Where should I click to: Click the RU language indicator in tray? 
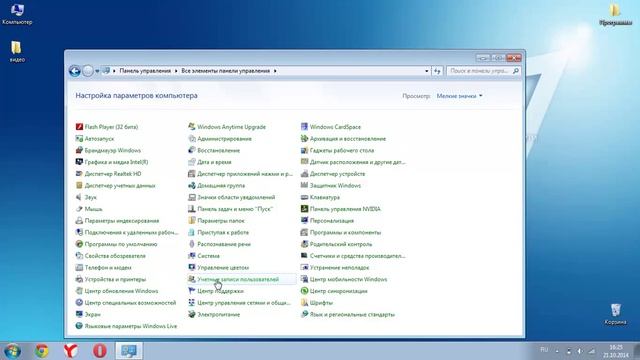(544, 350)
